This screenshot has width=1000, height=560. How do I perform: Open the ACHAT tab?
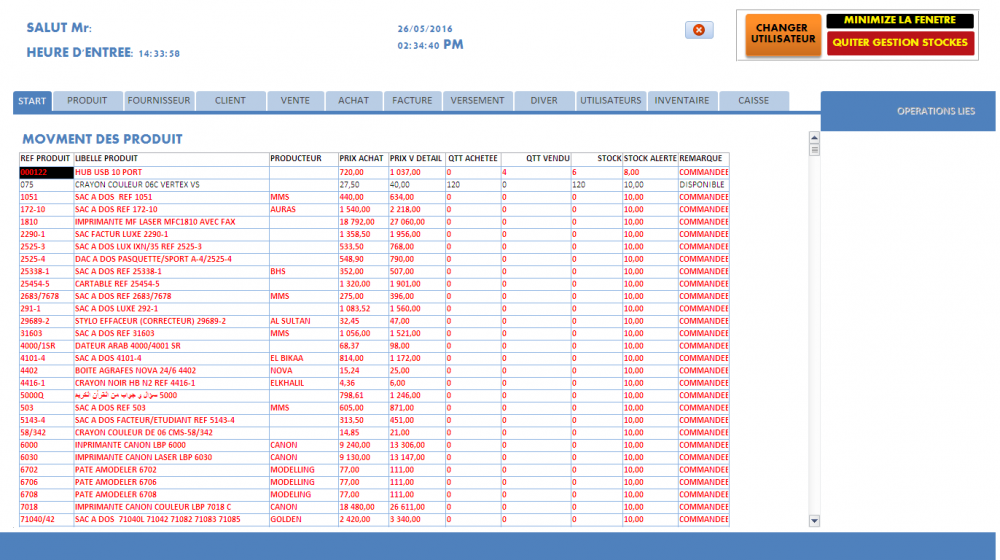point(353,101)
